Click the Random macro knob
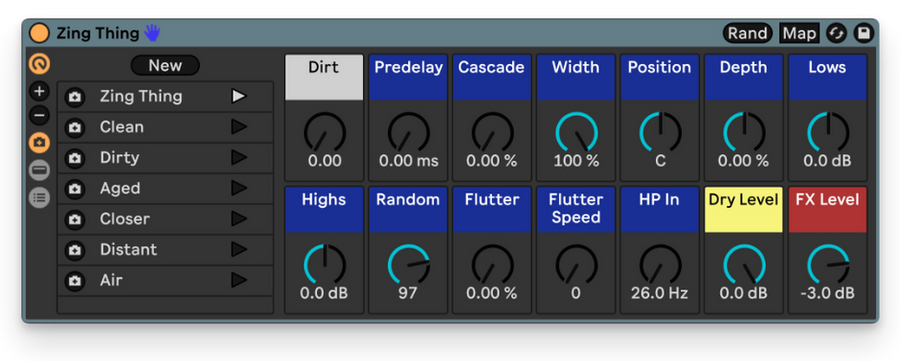Viewport: 900px width, 361px height. tap(408, 265)
